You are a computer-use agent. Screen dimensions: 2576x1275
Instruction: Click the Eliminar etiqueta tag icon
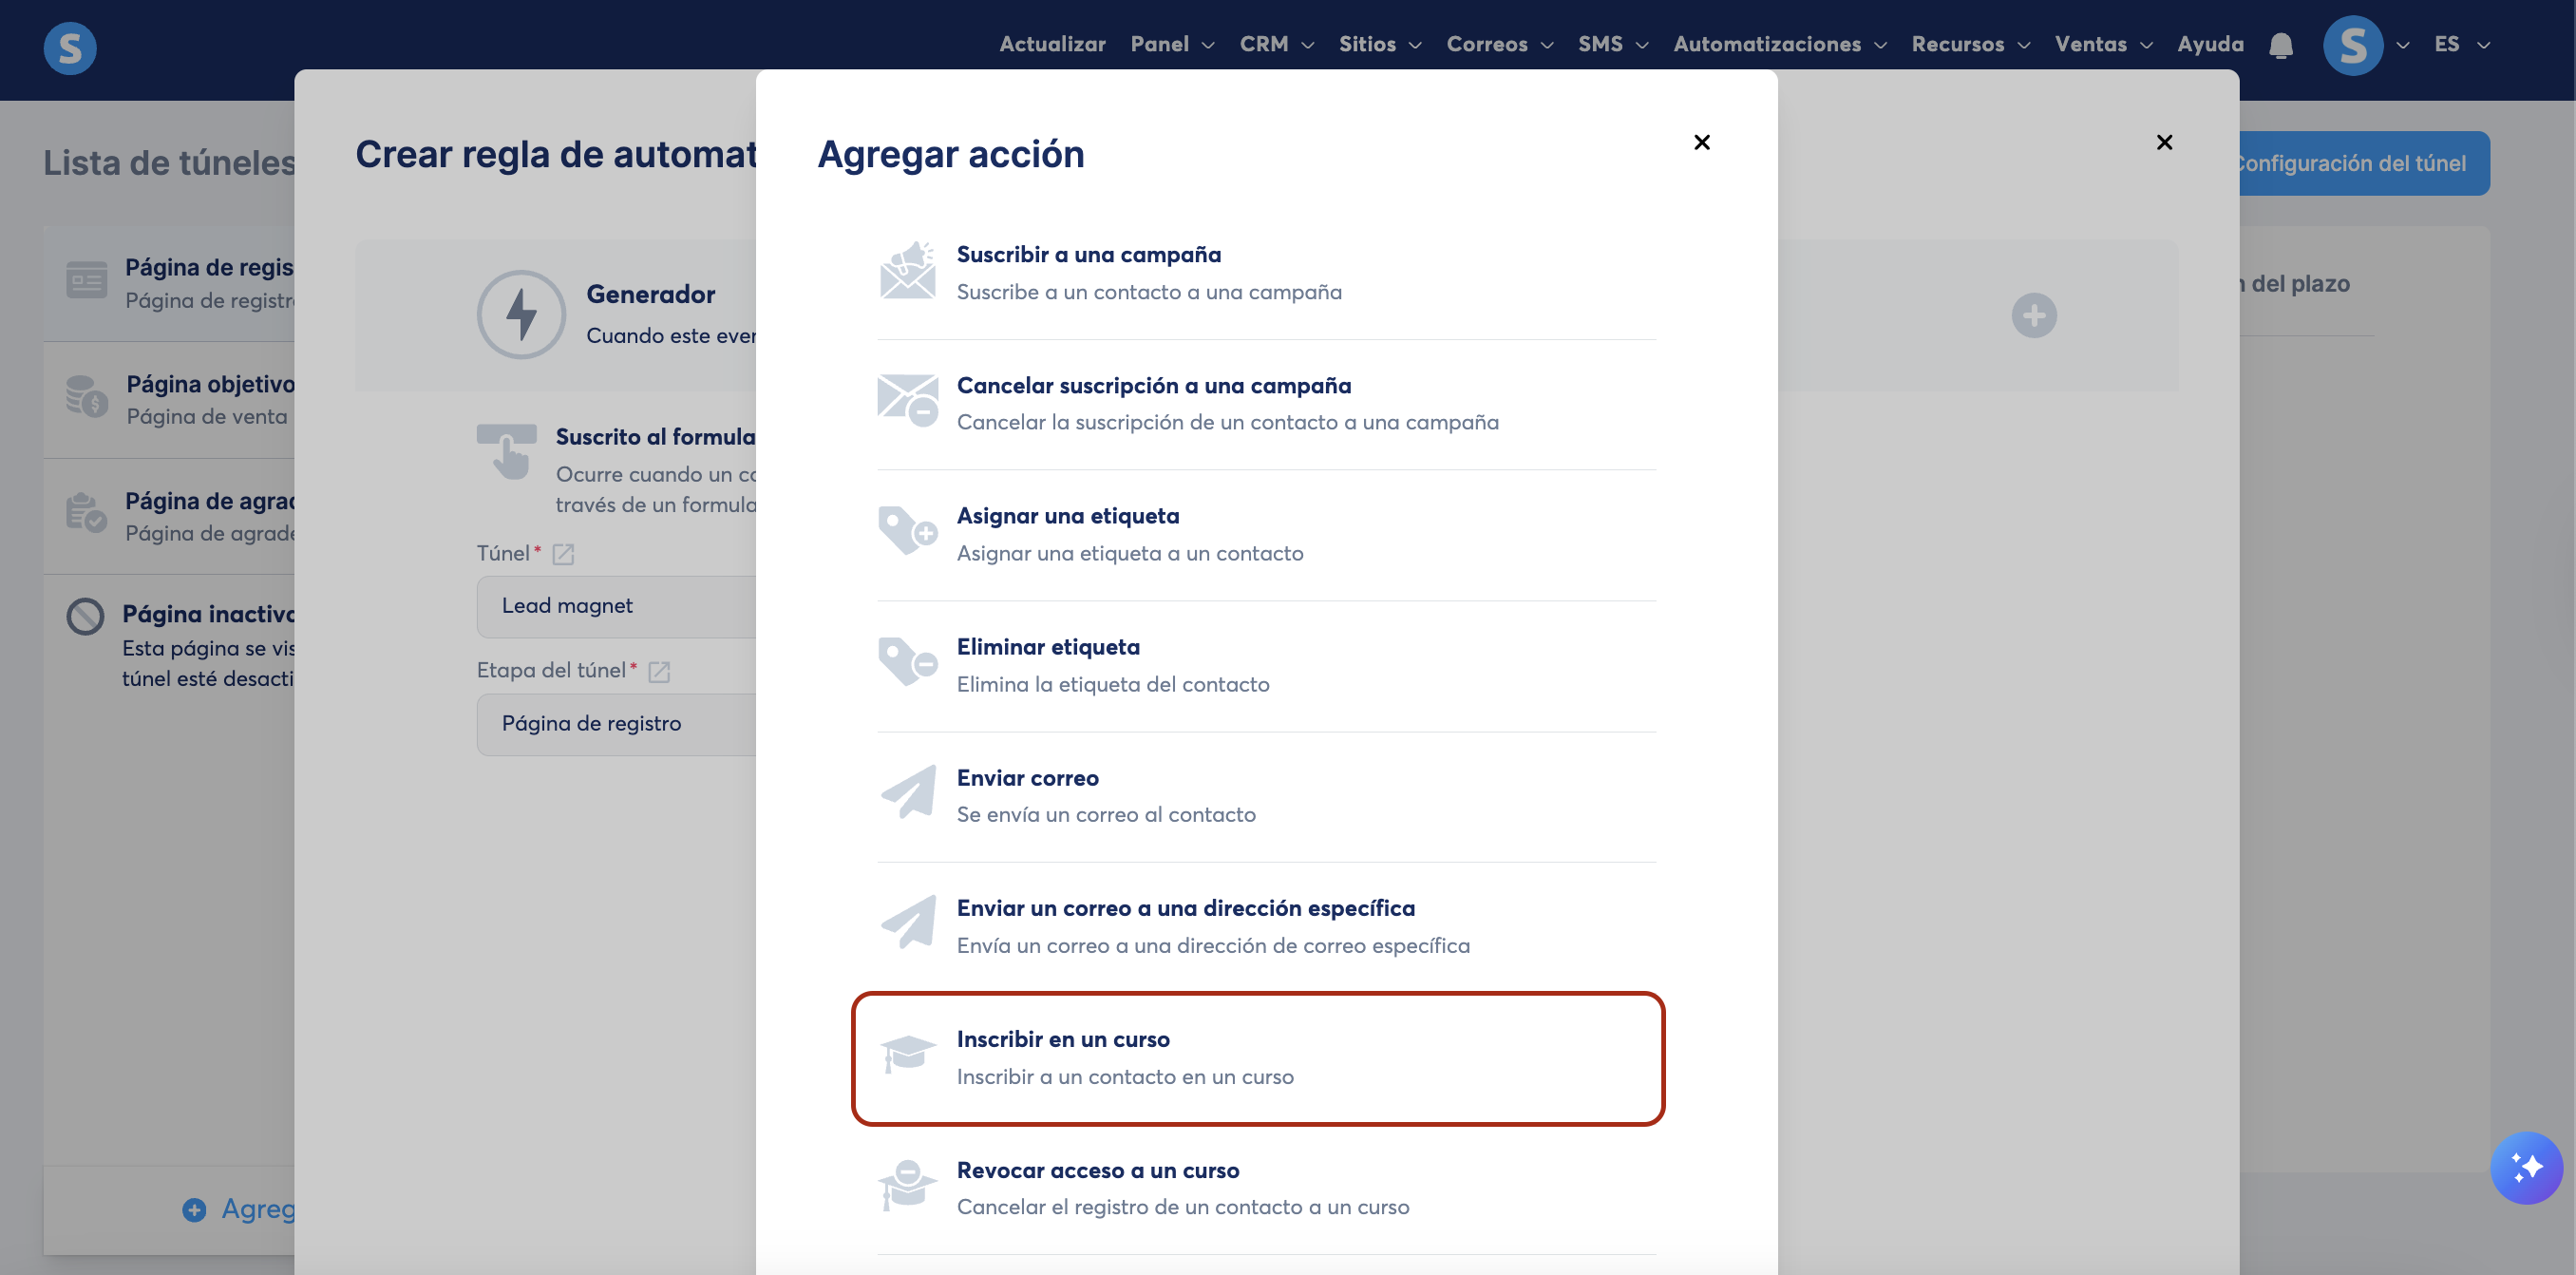click(x=907, y=663)
